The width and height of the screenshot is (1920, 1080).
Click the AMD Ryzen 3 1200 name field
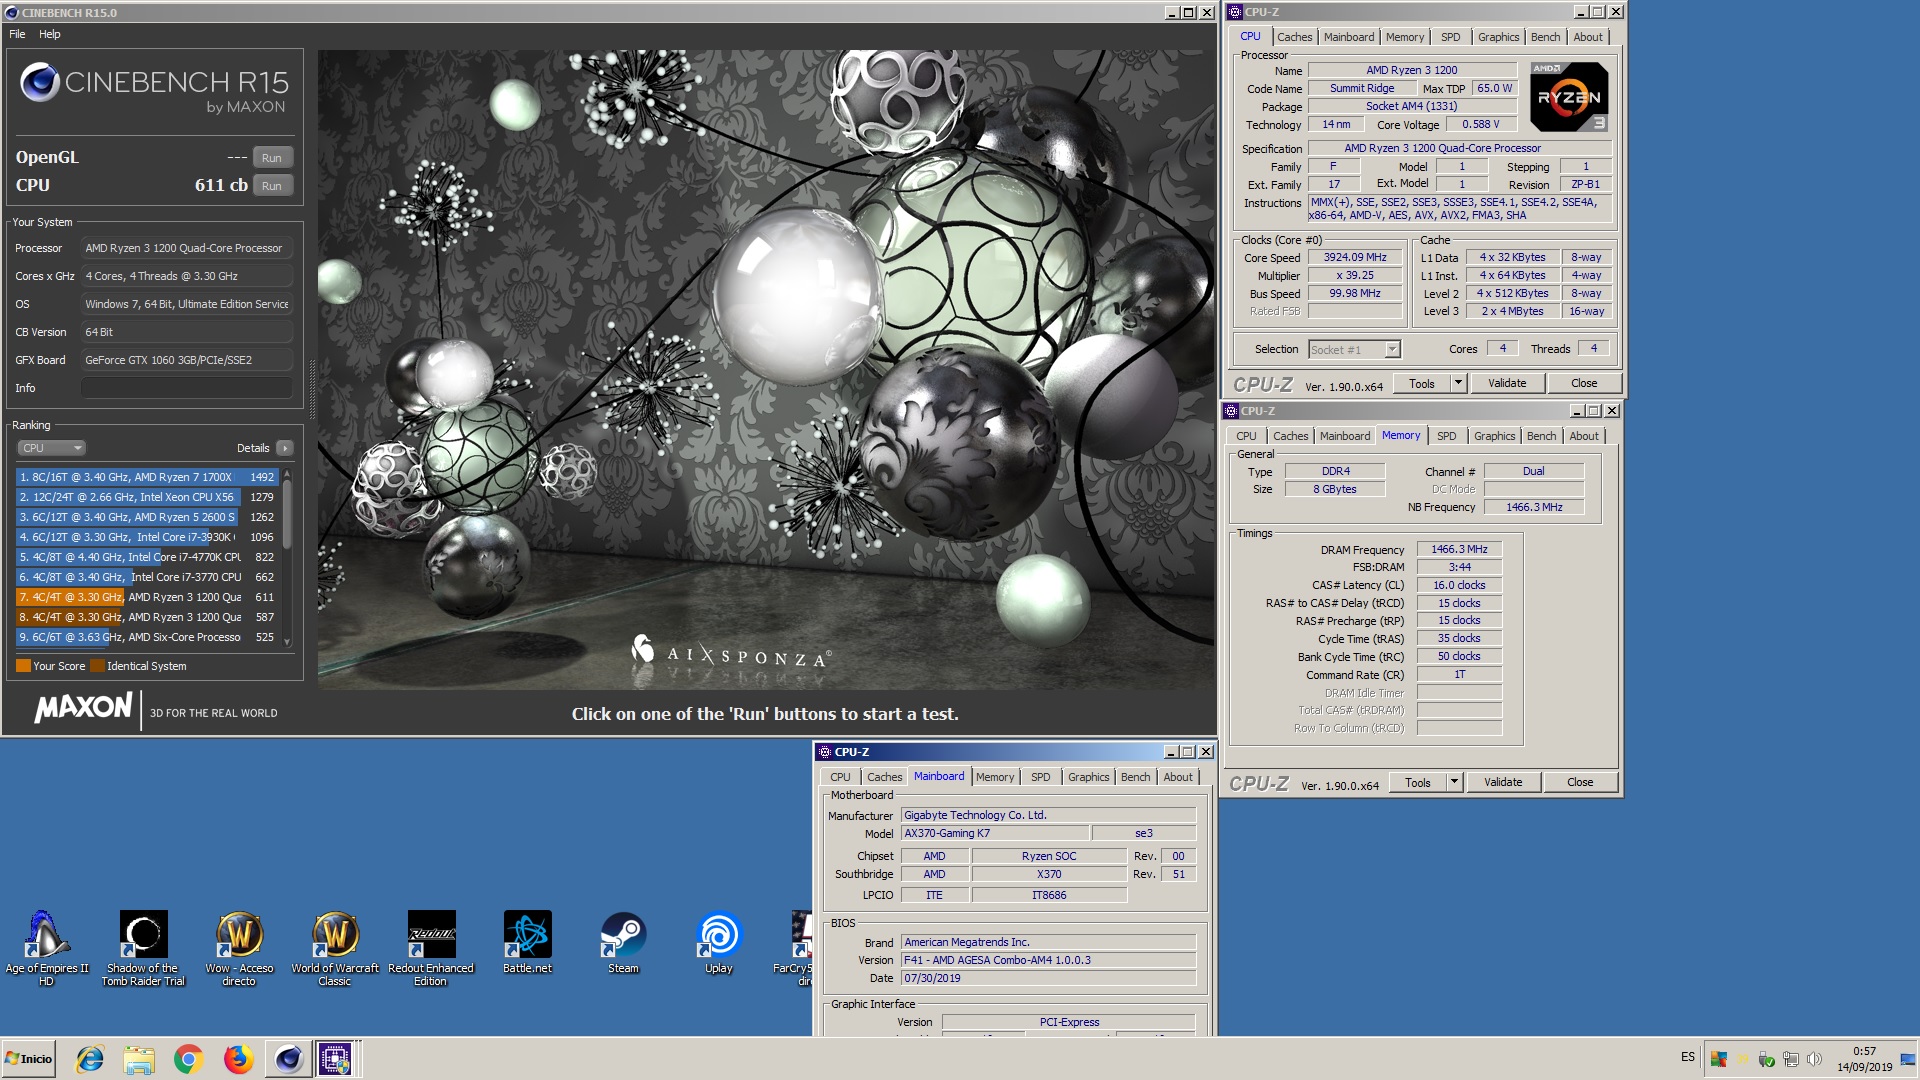pos(1412,71)
